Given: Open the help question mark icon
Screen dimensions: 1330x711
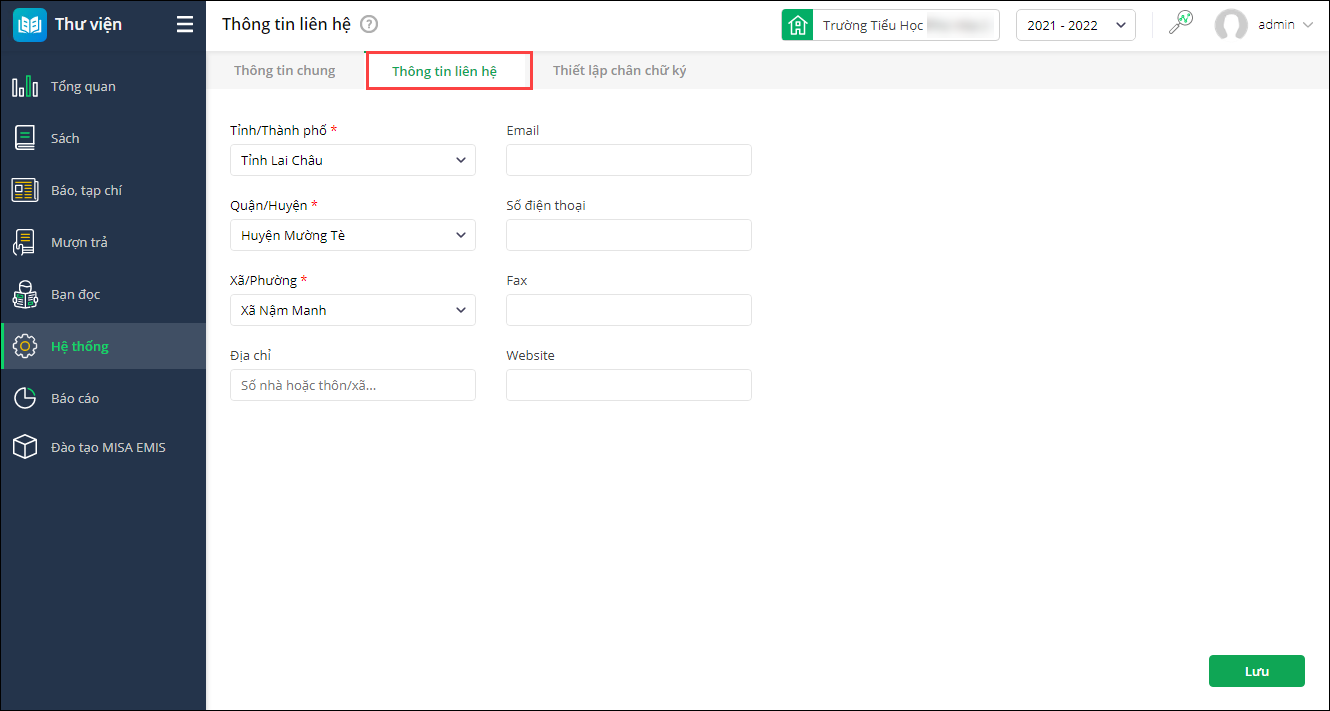Looking at the screenshot, I should tap(369, 25).
